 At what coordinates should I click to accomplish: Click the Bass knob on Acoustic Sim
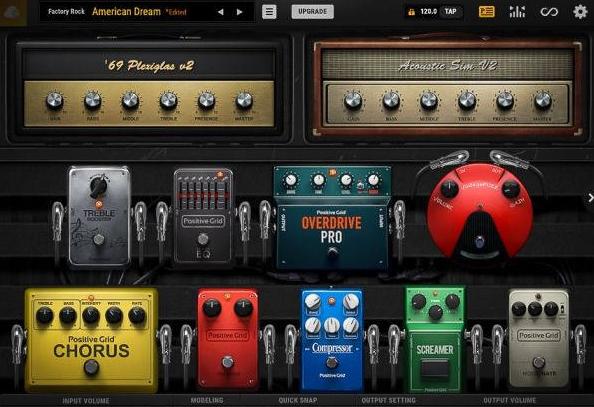[x=391, y=101]
